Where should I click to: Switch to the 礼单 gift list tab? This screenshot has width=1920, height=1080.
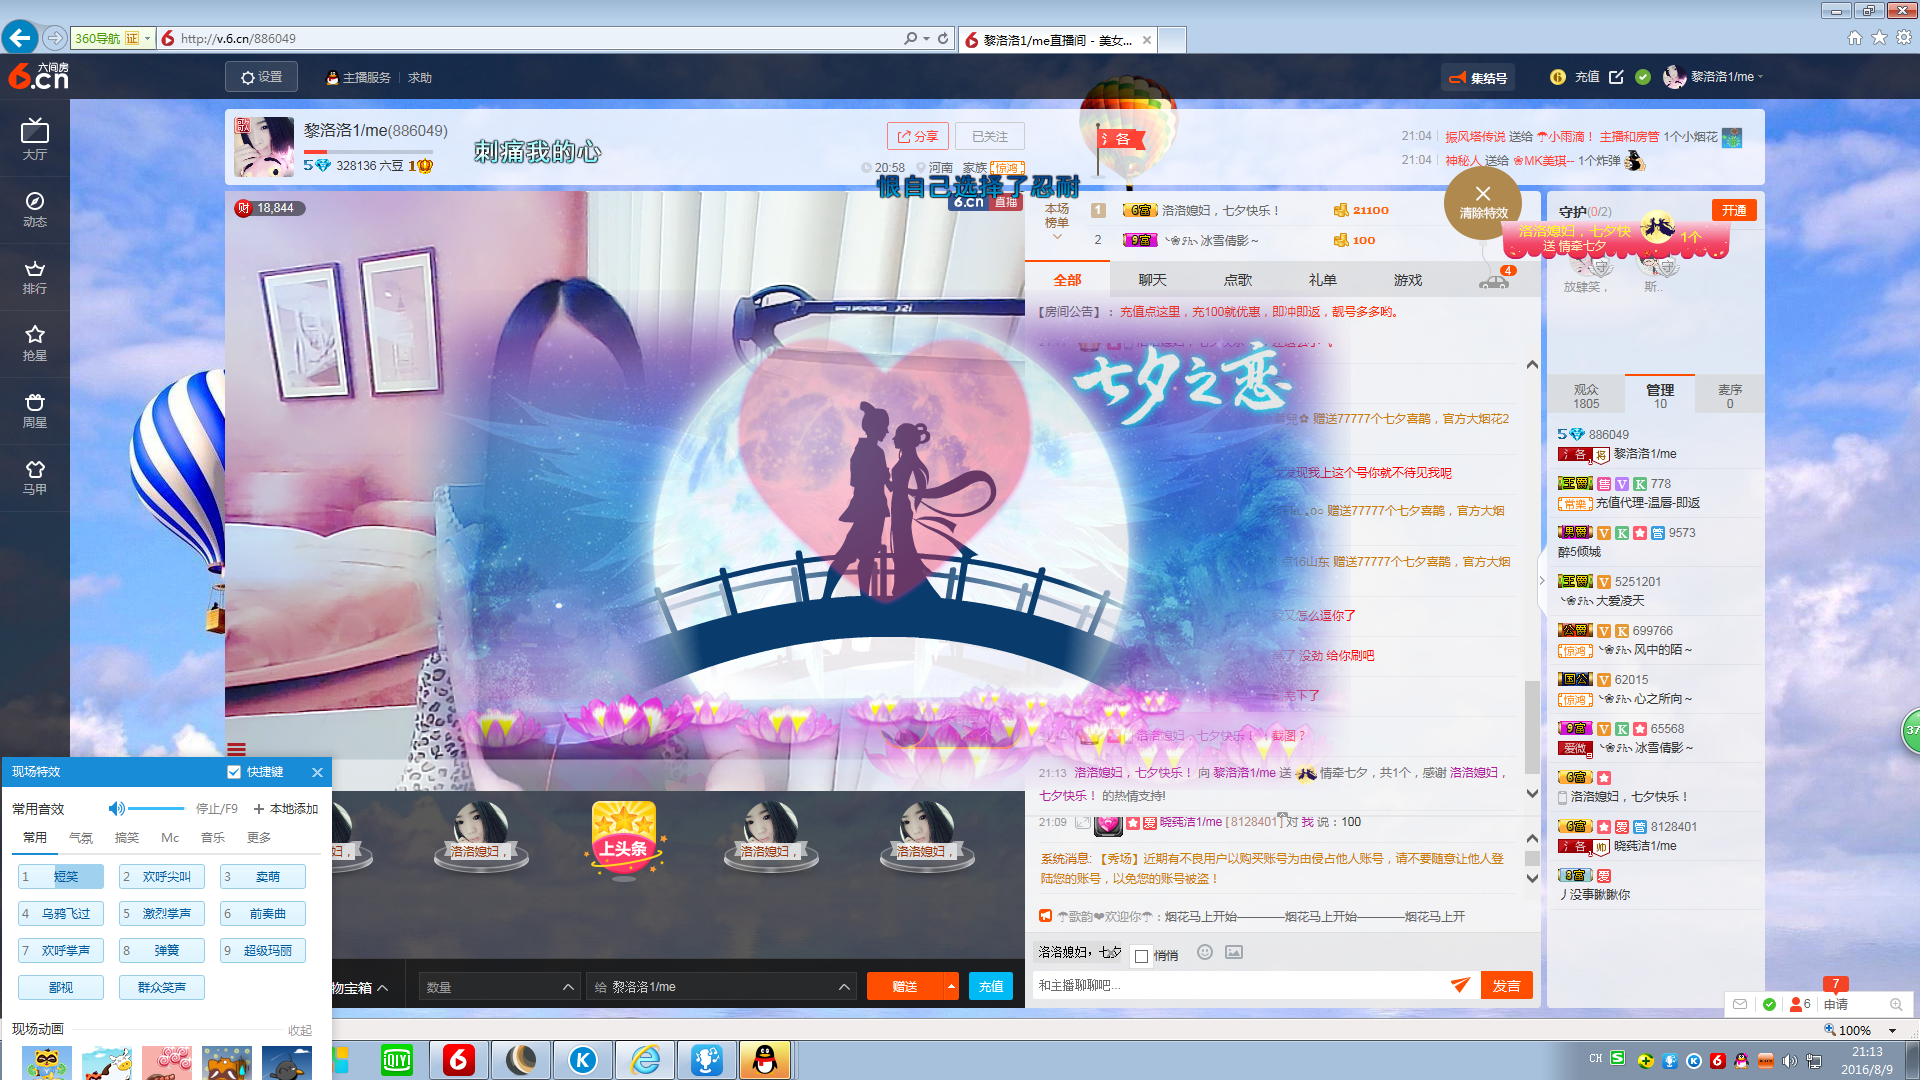[1323, 280]
